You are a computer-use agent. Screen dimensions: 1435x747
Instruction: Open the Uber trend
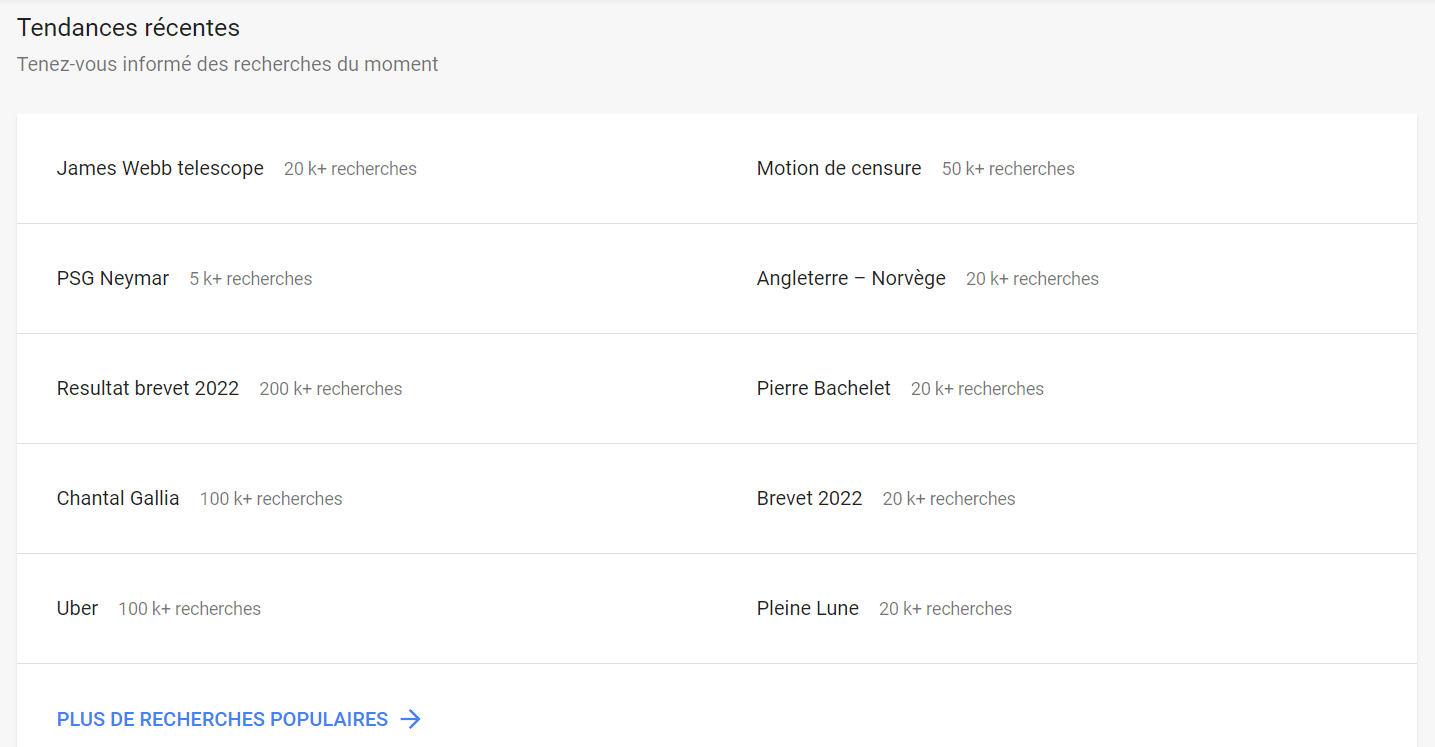77,608
